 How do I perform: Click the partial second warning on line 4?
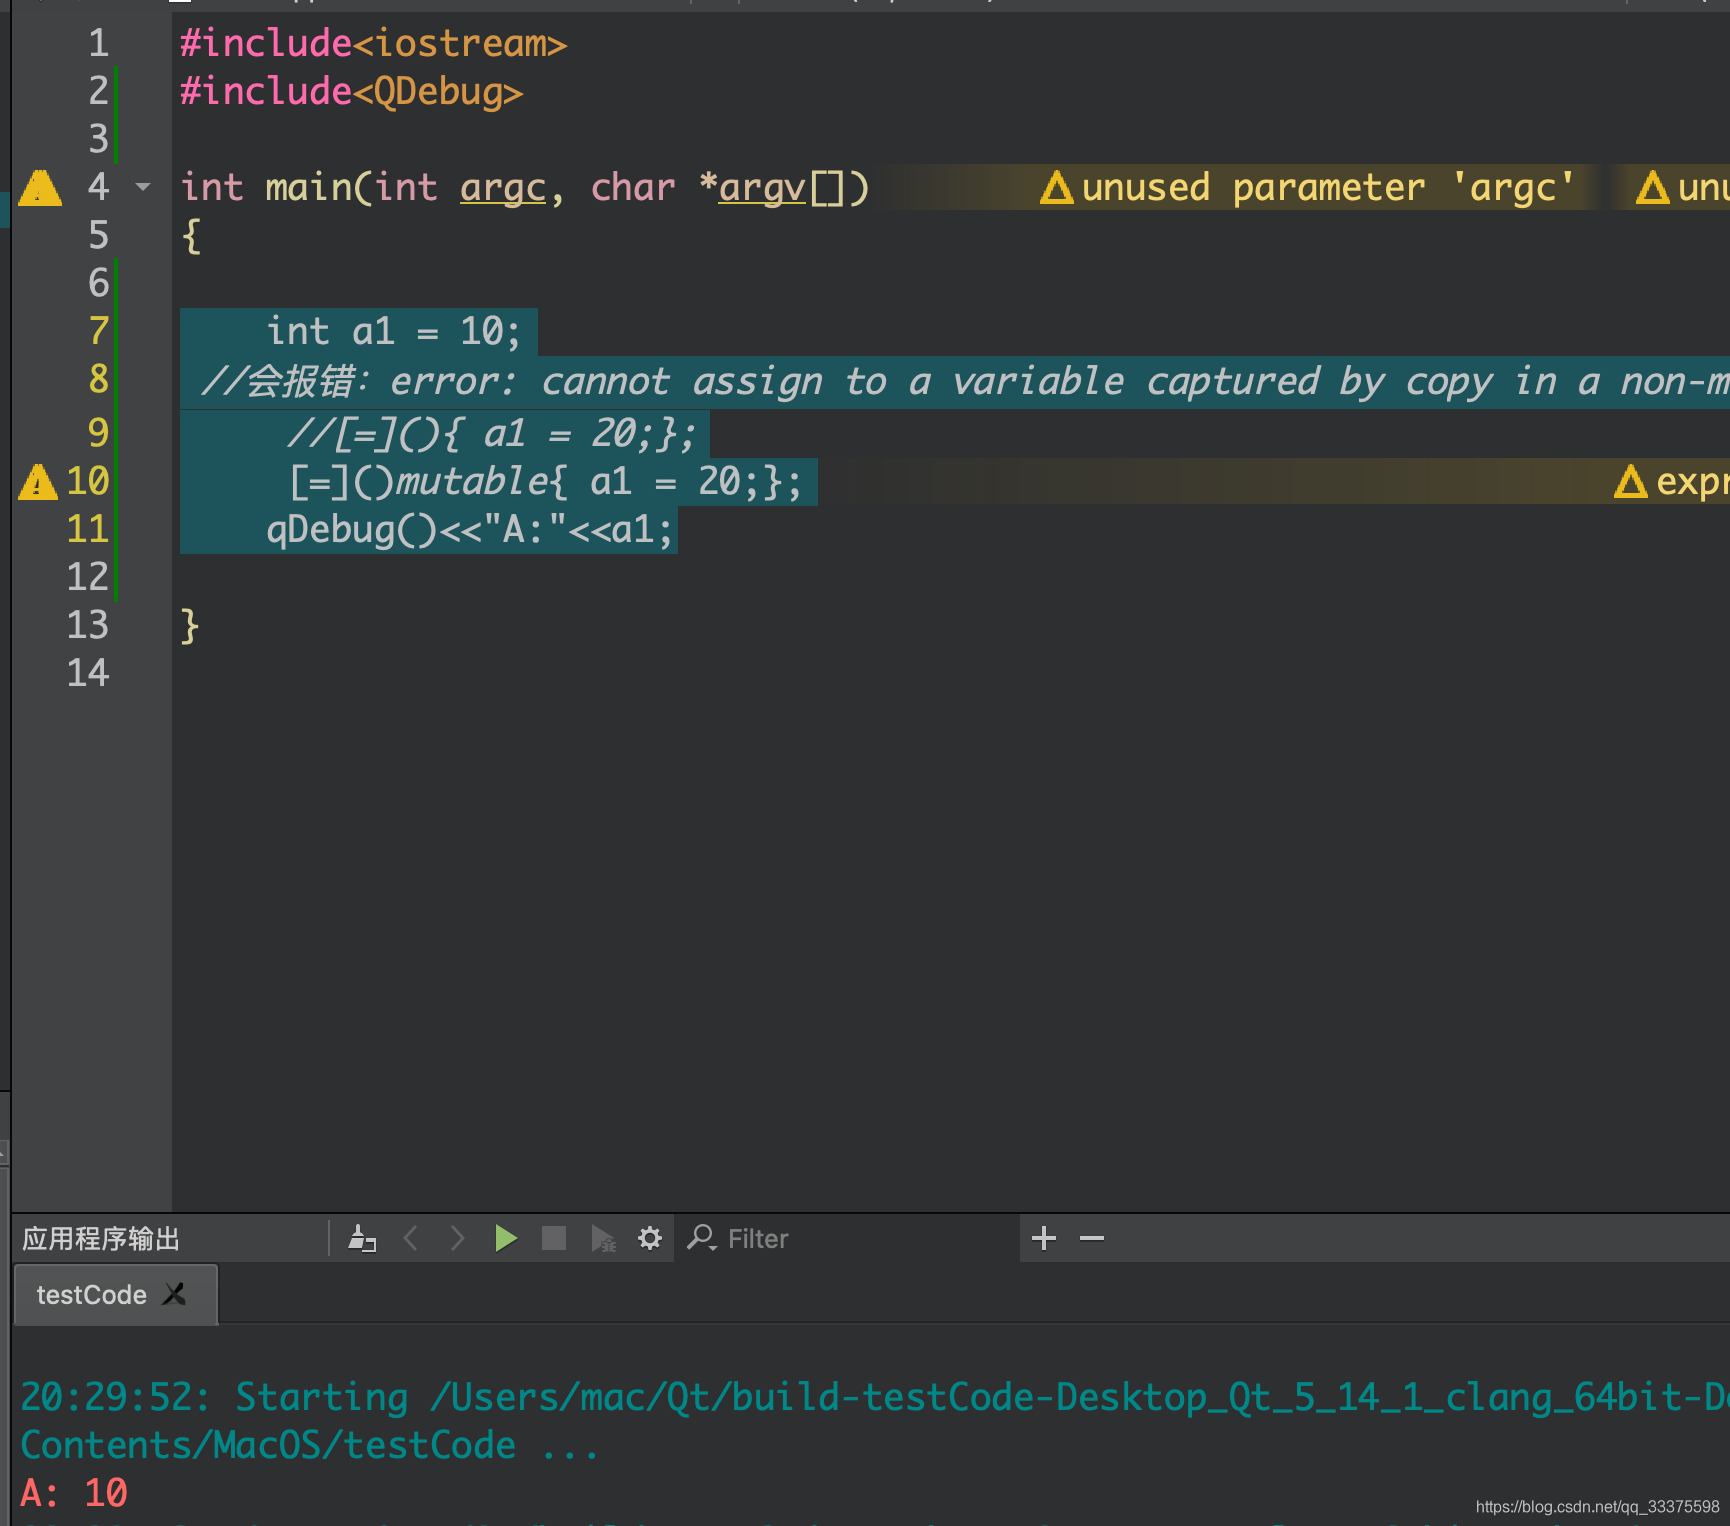1682,187
